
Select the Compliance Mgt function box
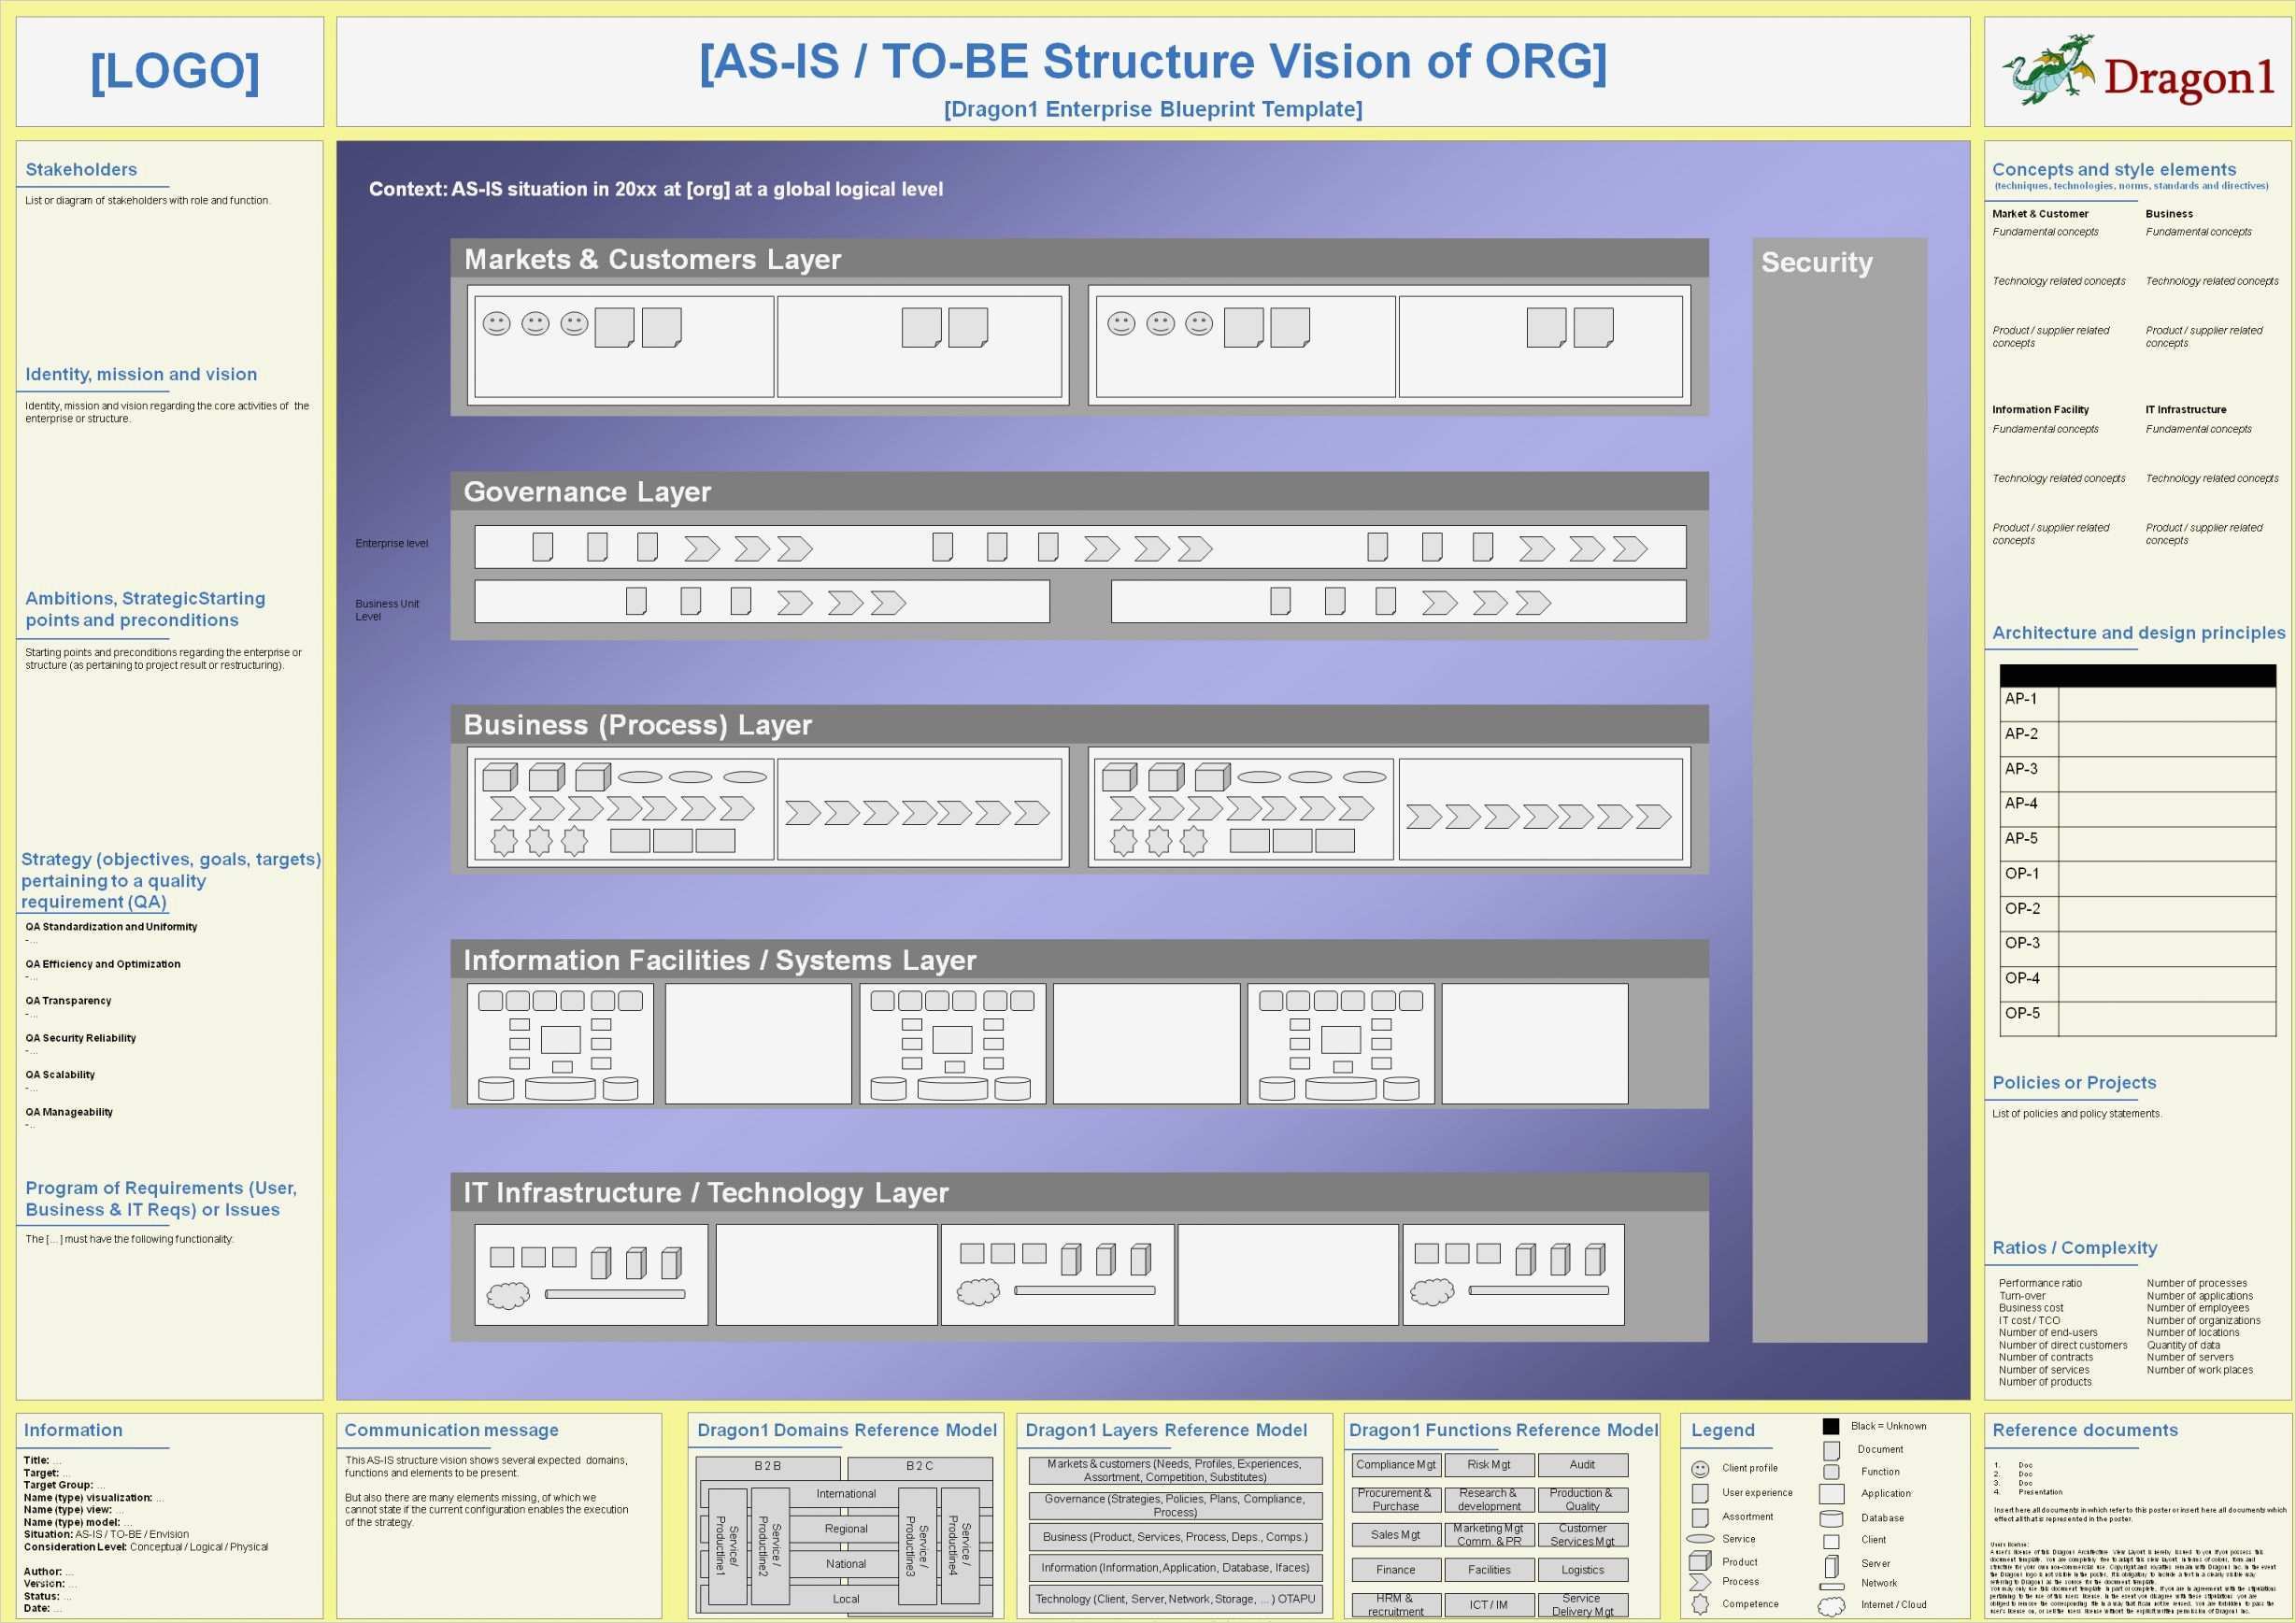(x=1398, y=1466)
